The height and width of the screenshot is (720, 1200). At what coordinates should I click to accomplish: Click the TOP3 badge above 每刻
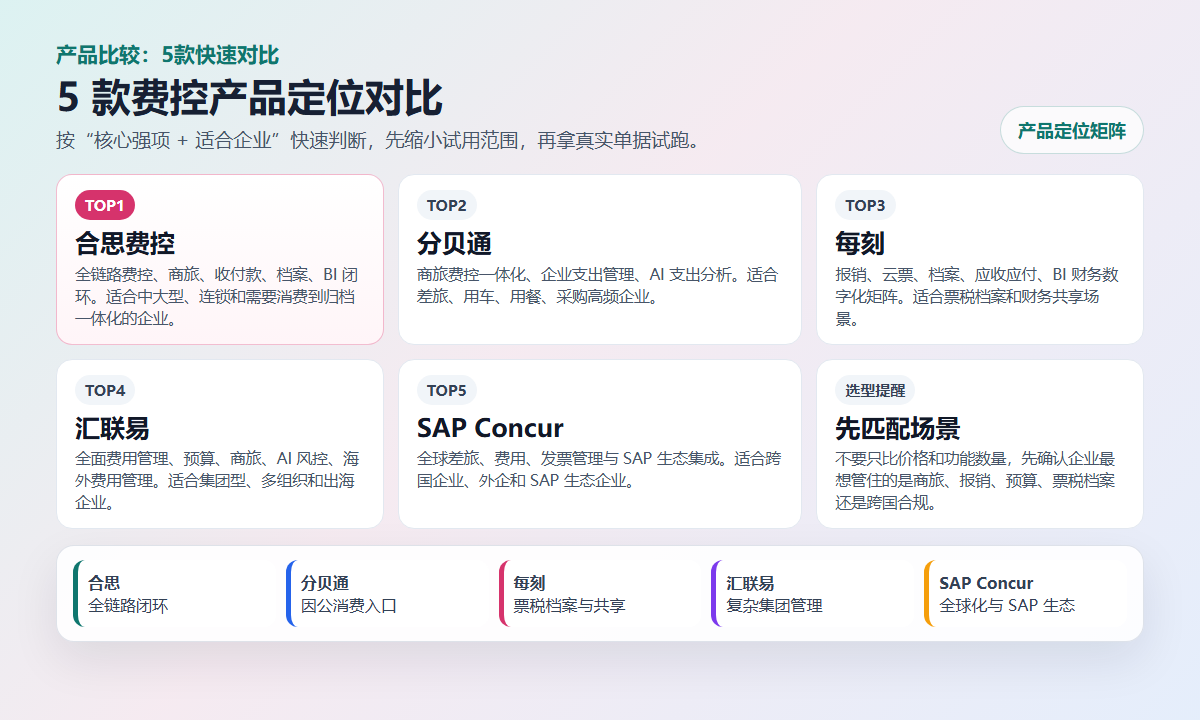[x=865, y=205]
